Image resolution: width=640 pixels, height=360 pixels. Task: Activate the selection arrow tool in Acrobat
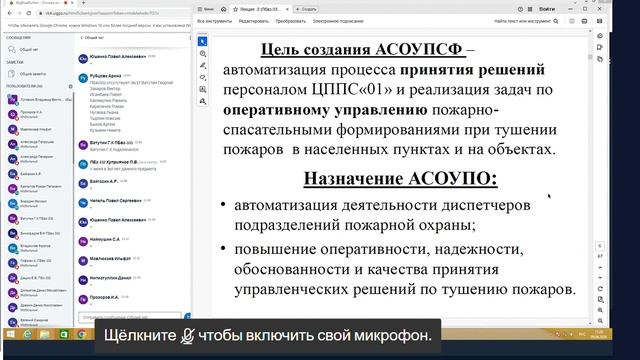(x=202, y=42)
